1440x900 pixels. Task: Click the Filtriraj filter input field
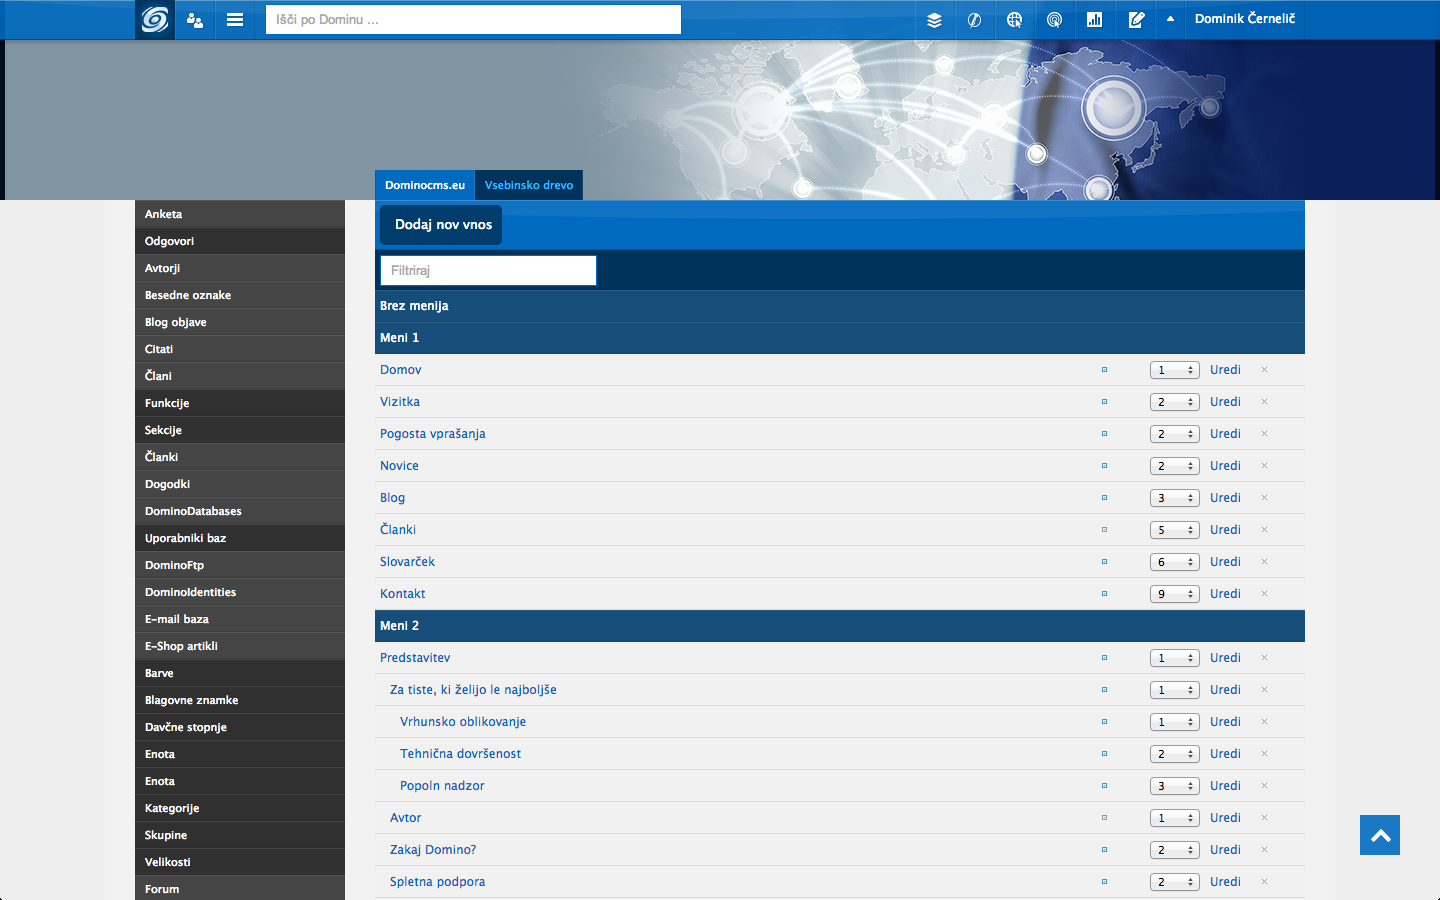(488, 271)
